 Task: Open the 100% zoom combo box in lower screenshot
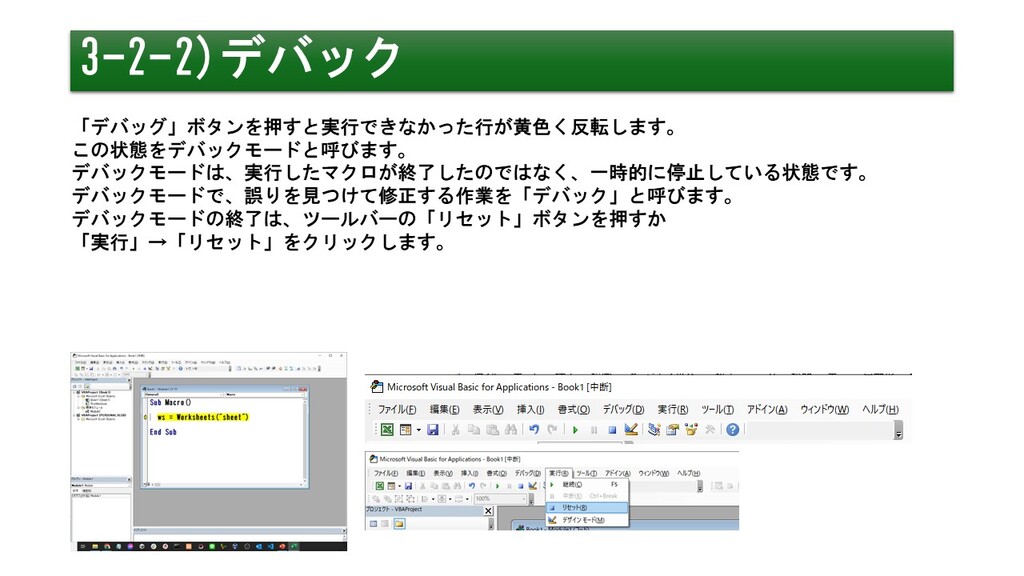(x=500, y=499)
